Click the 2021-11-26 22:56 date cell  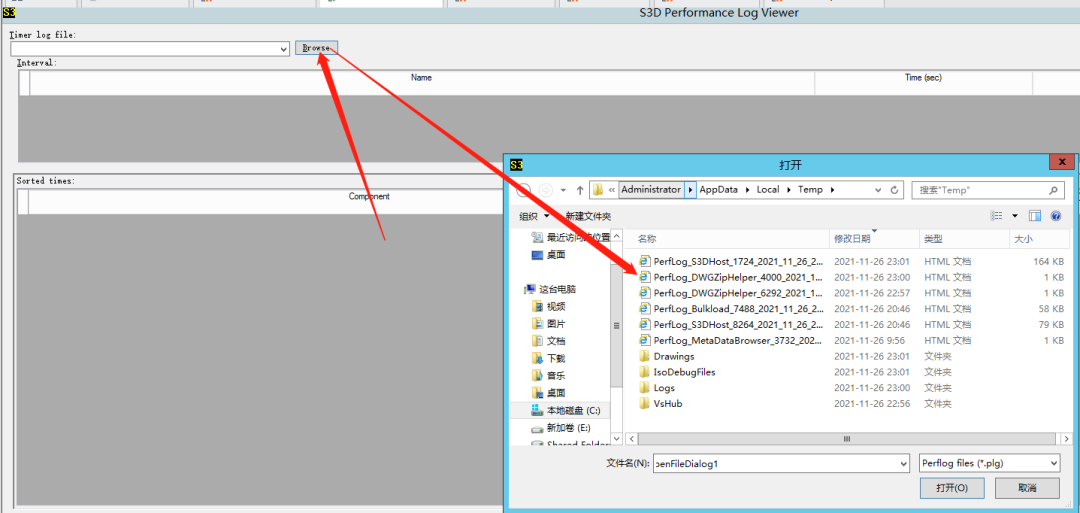pyautogui.click(x=872, y=404)
